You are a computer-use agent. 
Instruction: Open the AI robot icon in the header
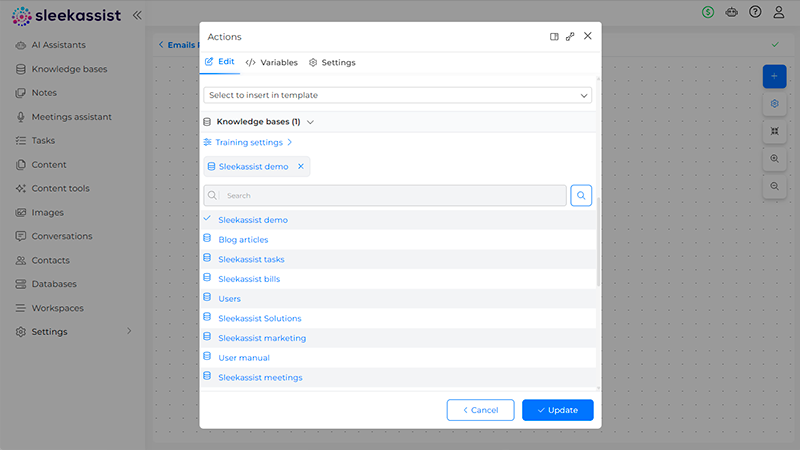732,12
